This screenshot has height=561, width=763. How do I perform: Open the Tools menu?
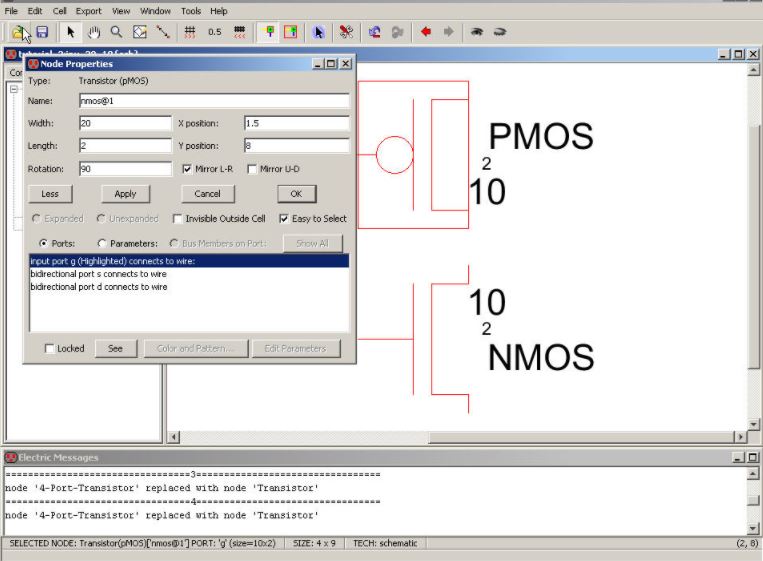[x=190, y=11]
